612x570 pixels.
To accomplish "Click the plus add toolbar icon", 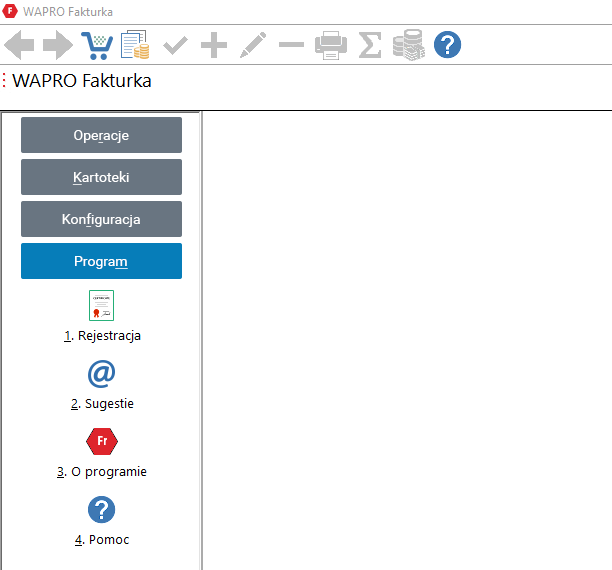I will pyautogui.click(x=214, y=45).
